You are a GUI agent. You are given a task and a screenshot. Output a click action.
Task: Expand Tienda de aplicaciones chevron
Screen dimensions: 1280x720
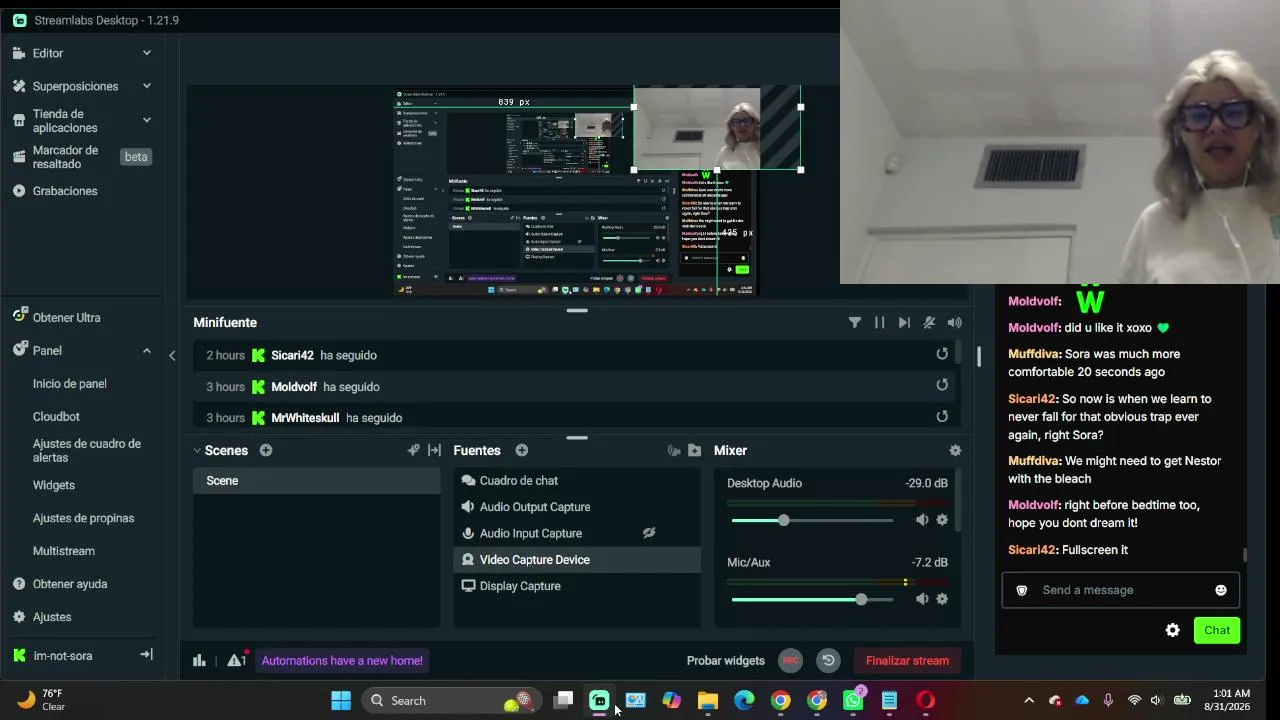tap(147, 120)
